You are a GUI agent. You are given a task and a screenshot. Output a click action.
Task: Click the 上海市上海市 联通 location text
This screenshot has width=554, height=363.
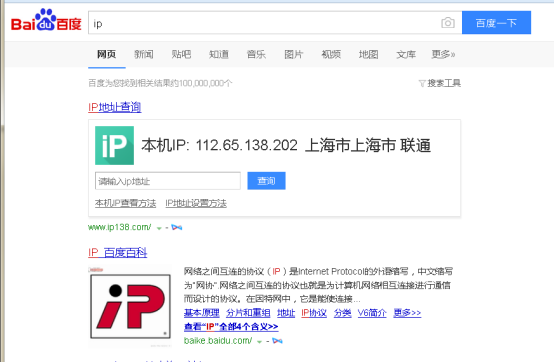point(368,145)
